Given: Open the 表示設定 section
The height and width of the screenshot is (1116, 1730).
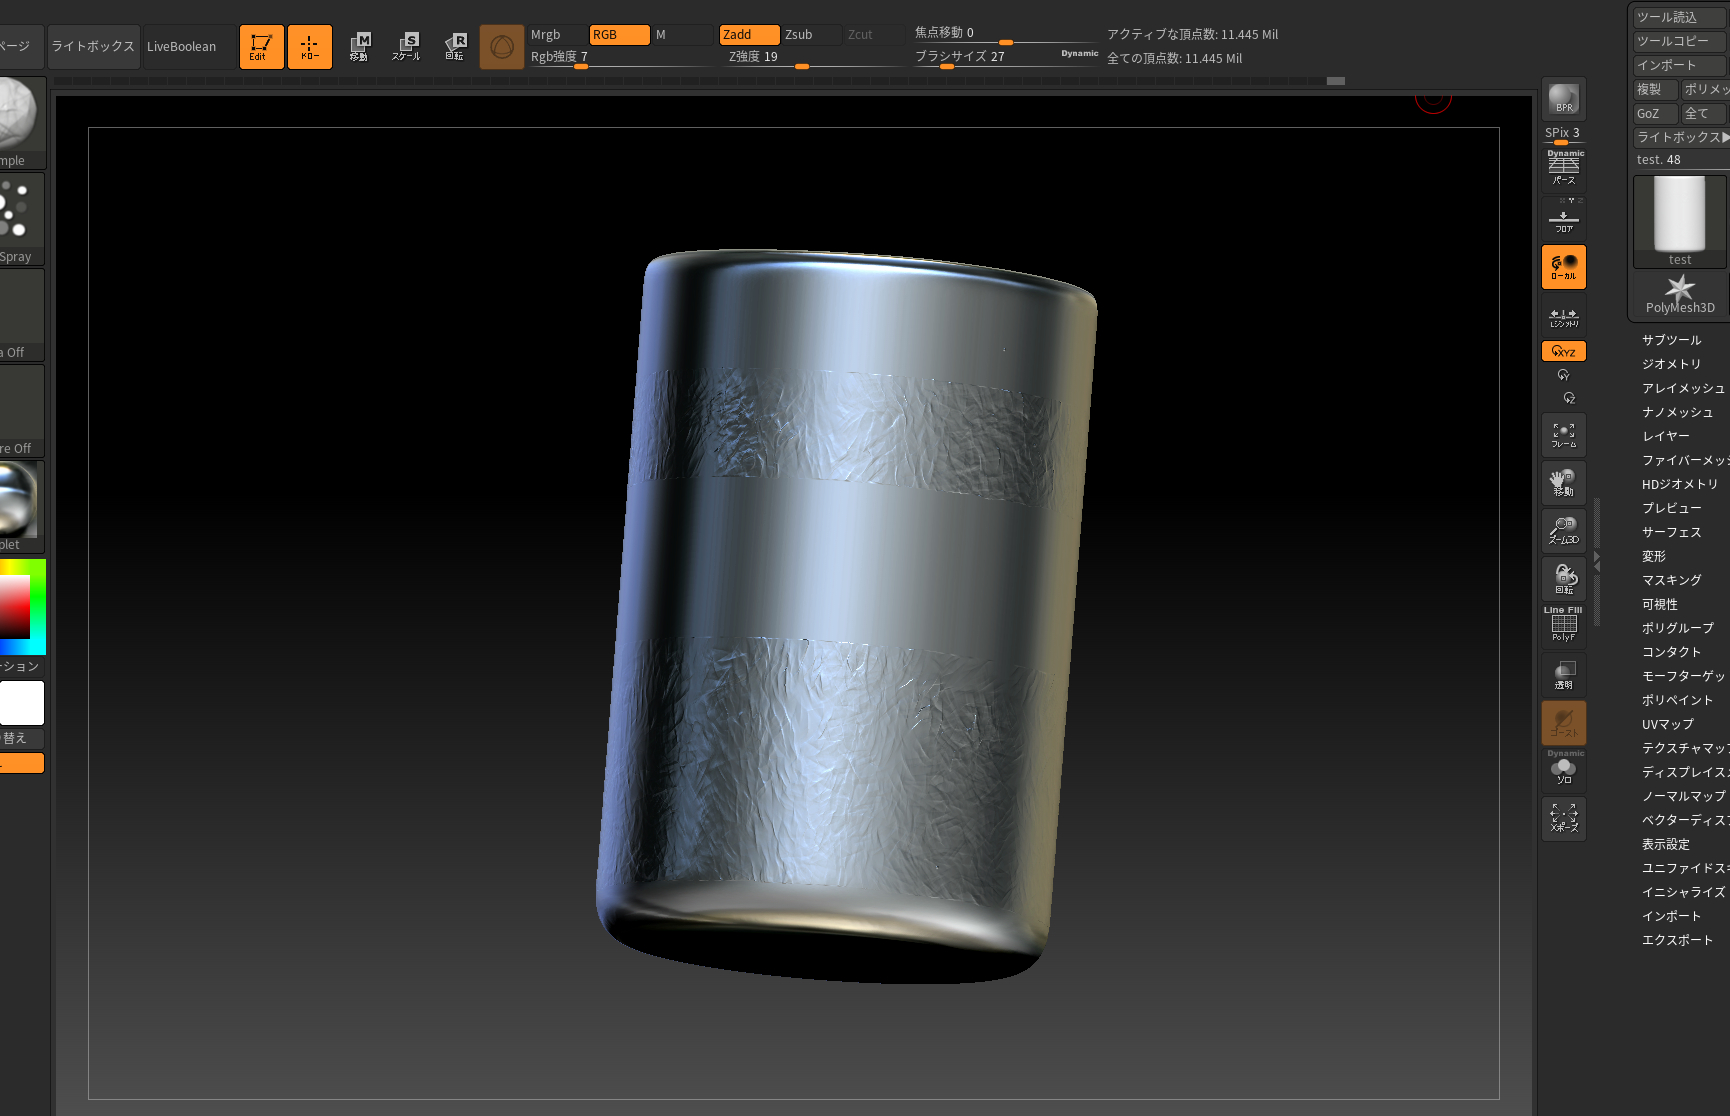Looking at the screenshot, I should (x=1665, y=844).
